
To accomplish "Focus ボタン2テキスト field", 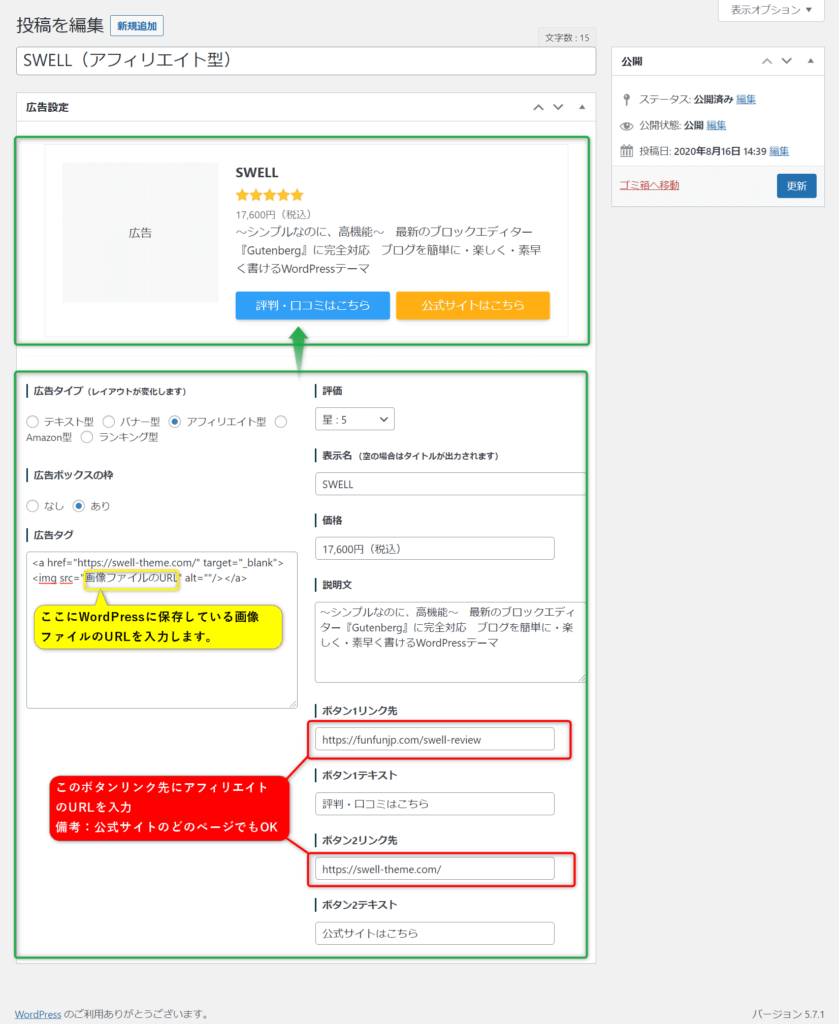I will (435, 933).
